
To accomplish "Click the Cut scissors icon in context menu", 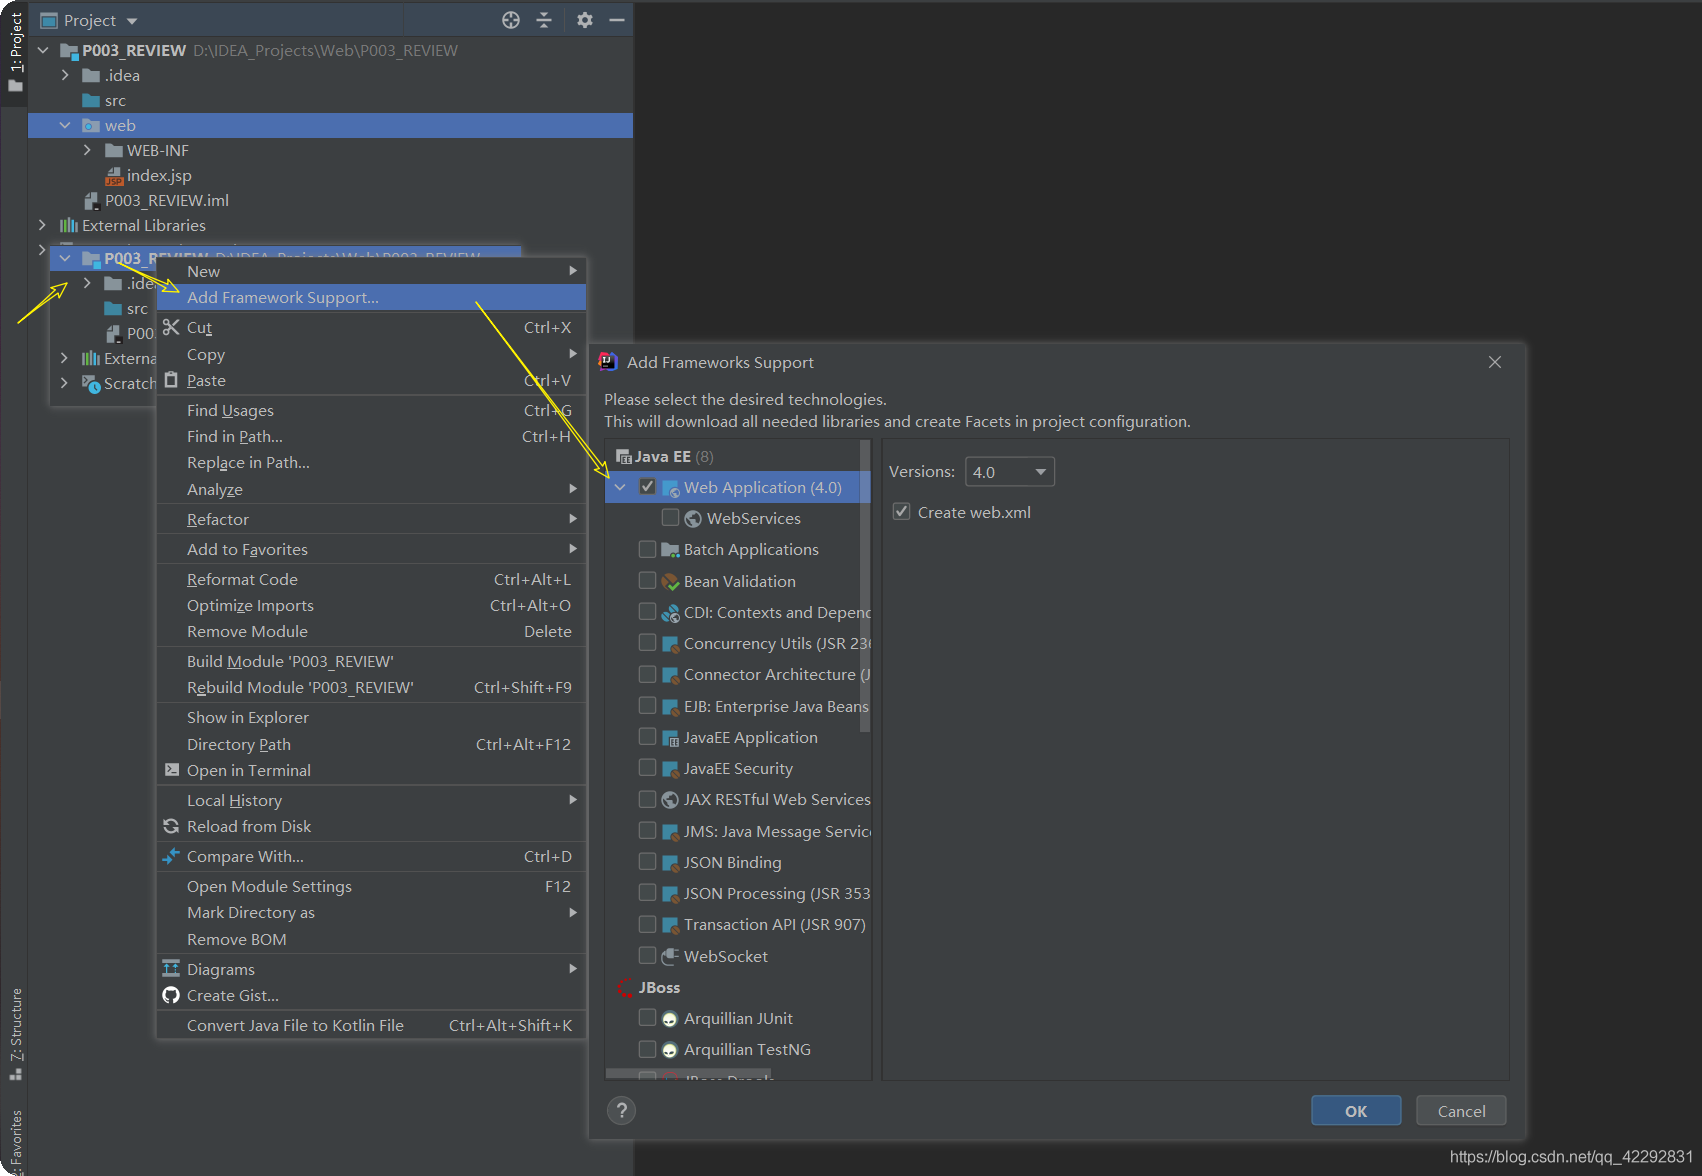I will pos(171,327).
